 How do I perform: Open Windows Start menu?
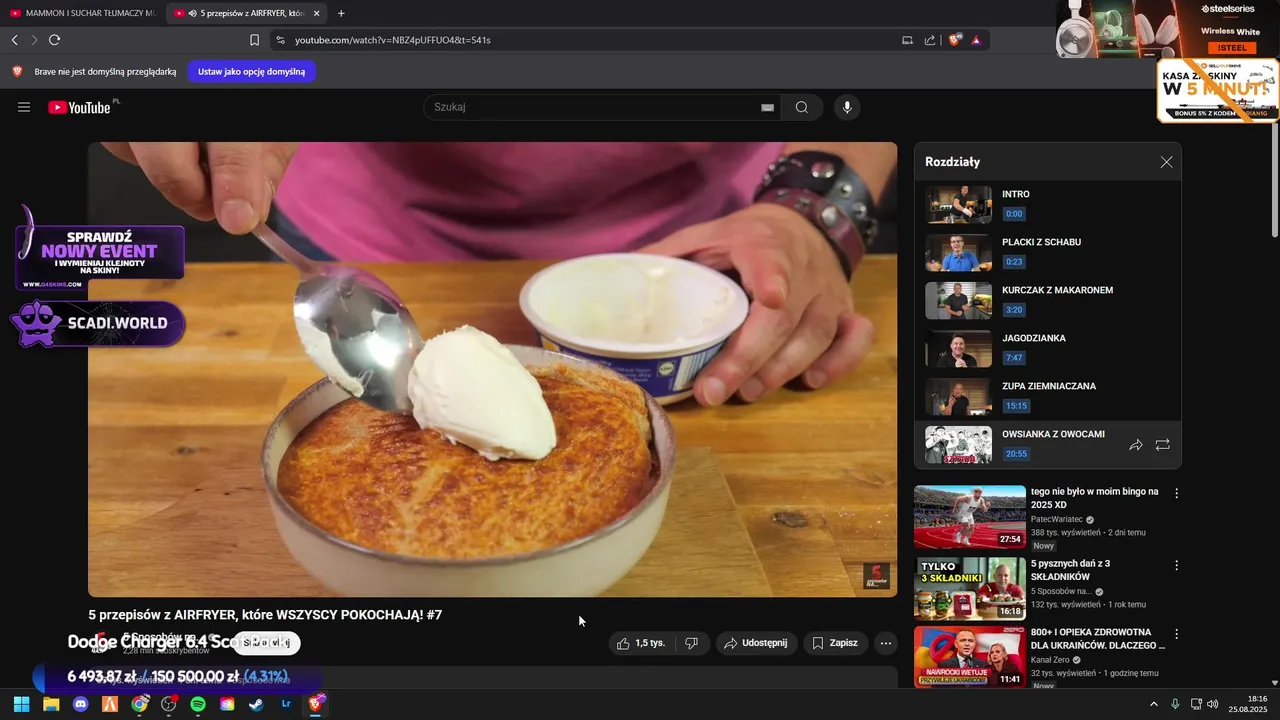[21, 704]
